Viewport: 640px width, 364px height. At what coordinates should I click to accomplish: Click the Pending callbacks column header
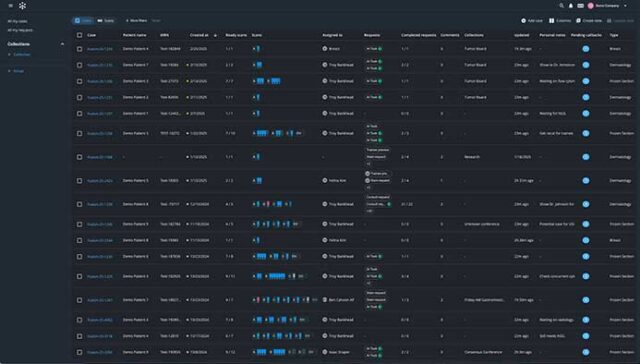click(x=586, y=35)
